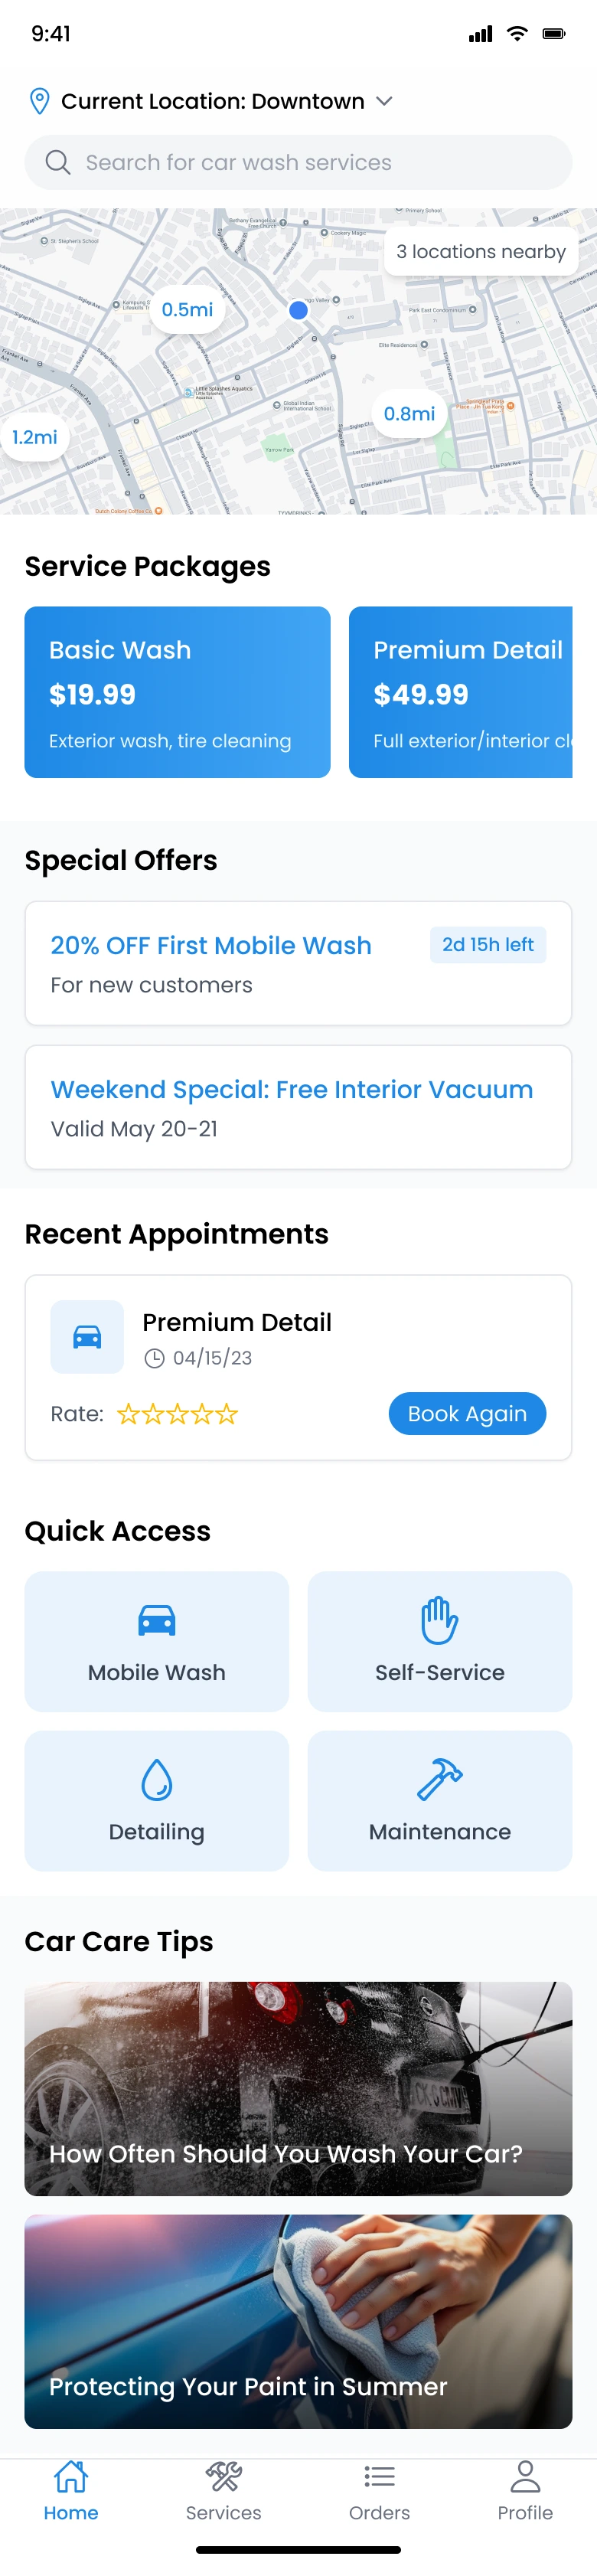Open the Protecting Your Paint in Summer tip
The width and height of the screenshot is (597, 2576).
(298, 2321)
